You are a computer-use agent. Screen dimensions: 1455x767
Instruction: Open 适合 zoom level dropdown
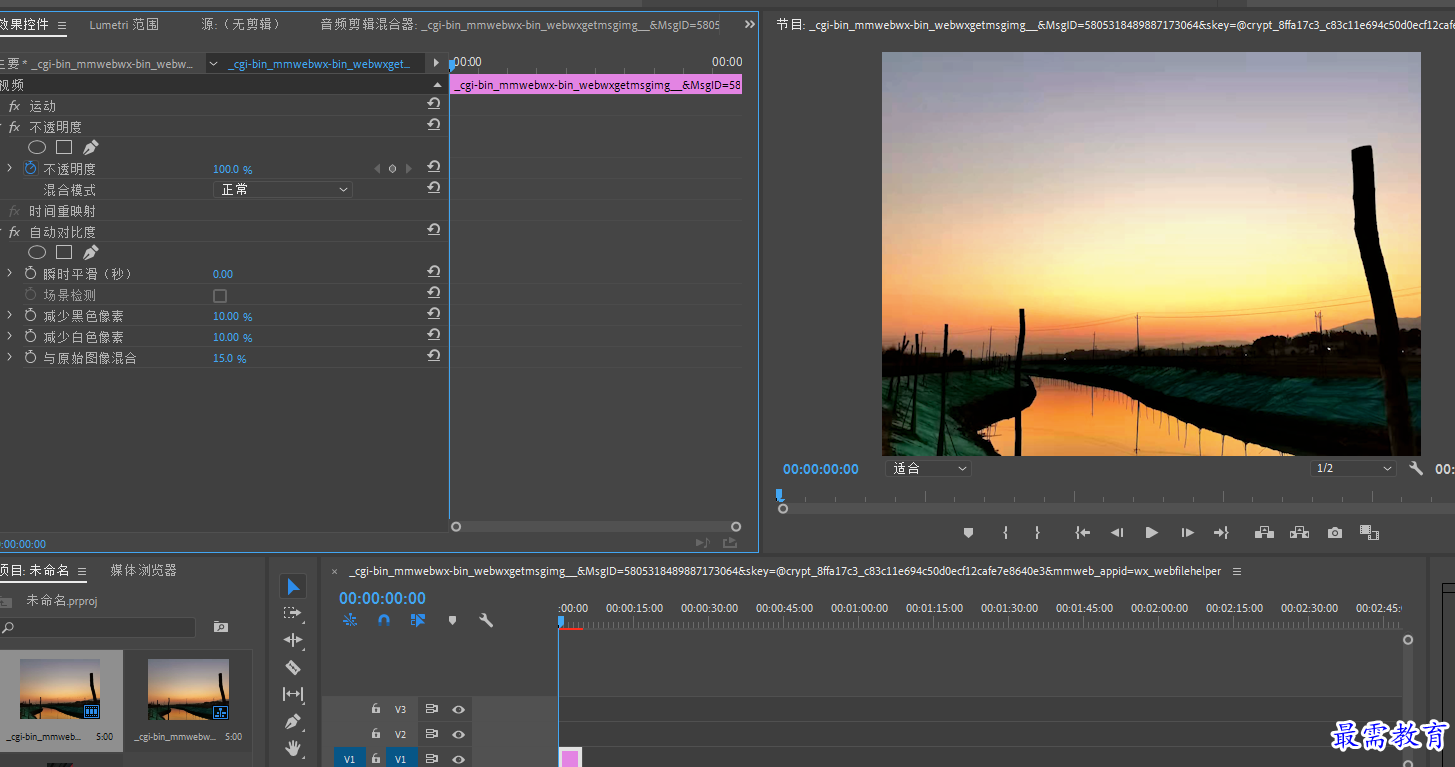click(928, 468)
